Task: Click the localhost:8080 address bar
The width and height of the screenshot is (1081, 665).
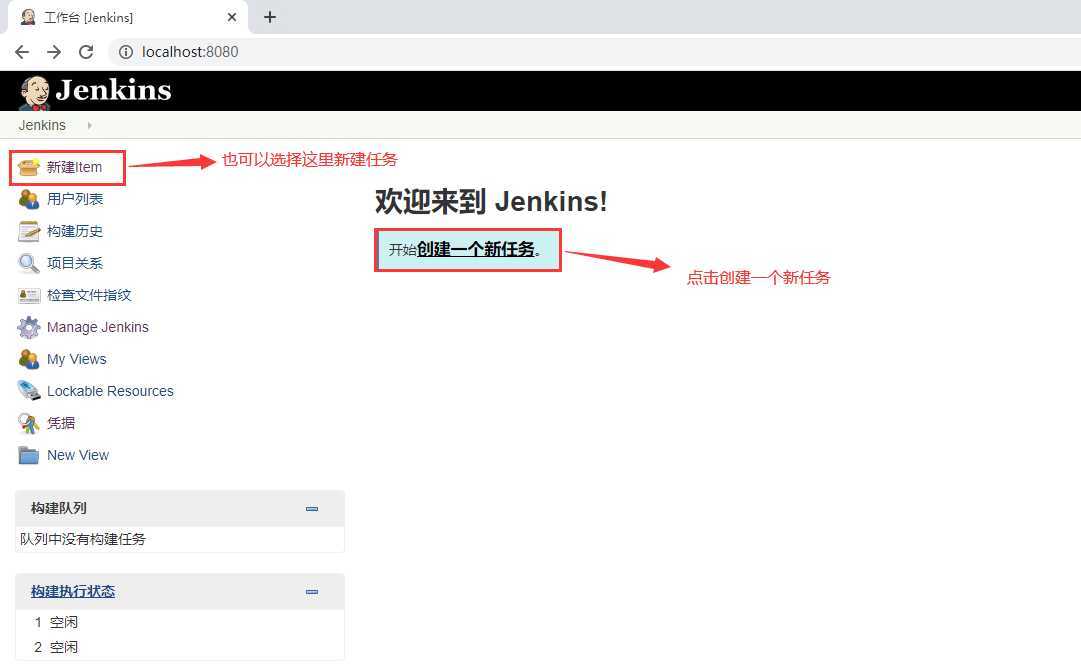Action: click(x=593, y=52)
